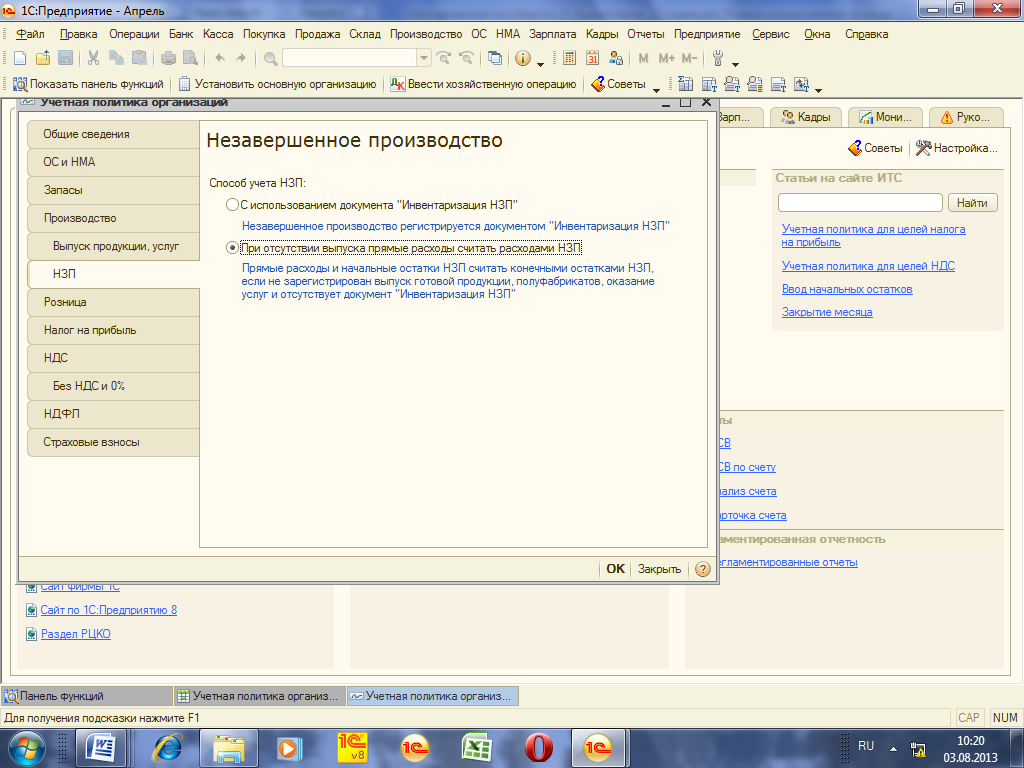Open the Файл menu
This screenshot has height=768, width=1024.
coord(30,34)
